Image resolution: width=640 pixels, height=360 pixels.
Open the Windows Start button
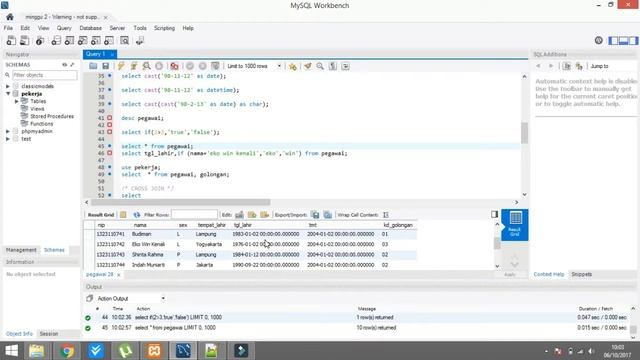[11, 351]
